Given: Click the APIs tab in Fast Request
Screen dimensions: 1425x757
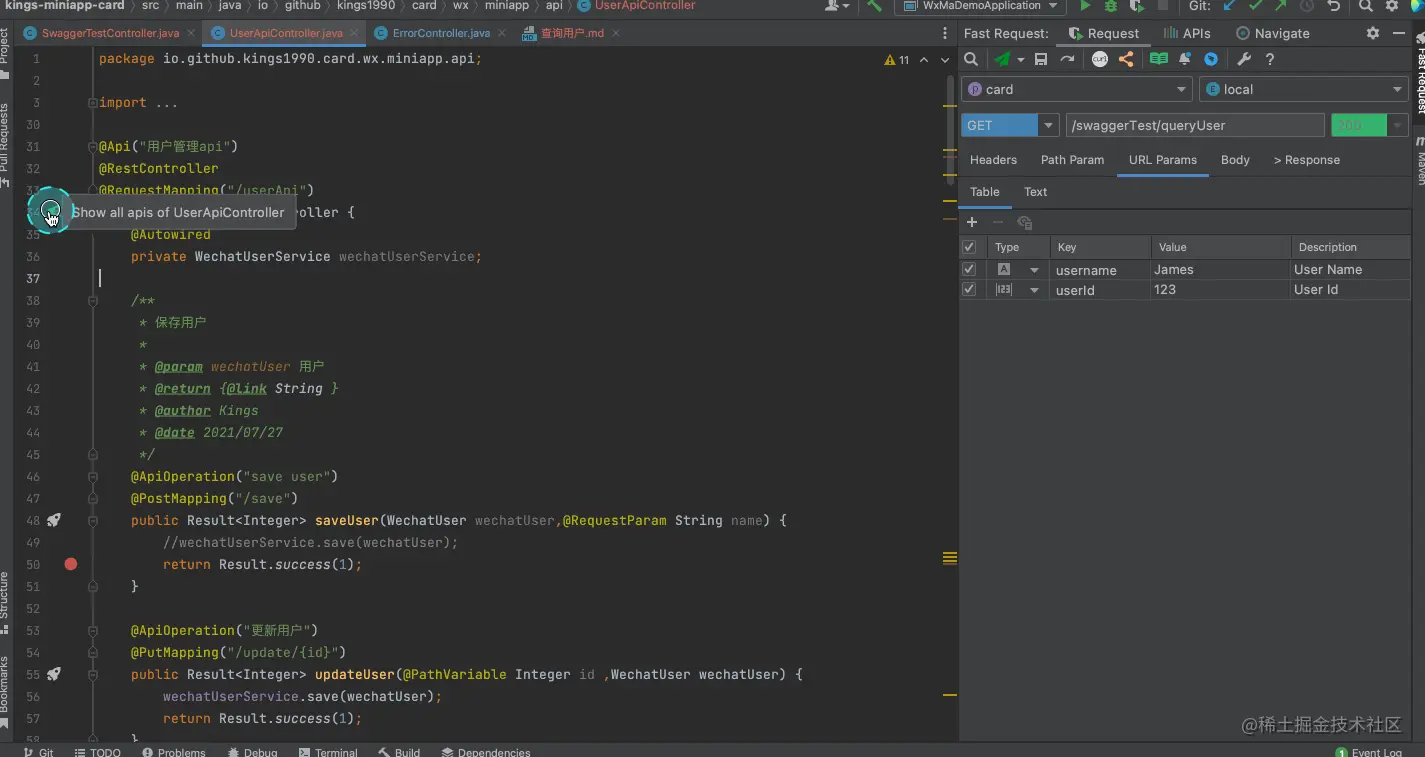Looking at the screenshot, I should click(1187, 33).
